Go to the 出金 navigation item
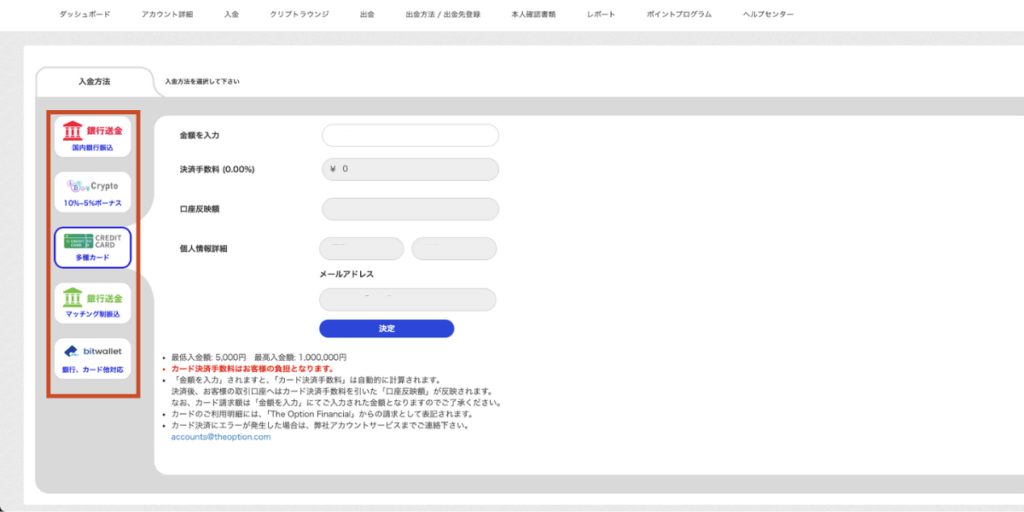 [367, 14]
